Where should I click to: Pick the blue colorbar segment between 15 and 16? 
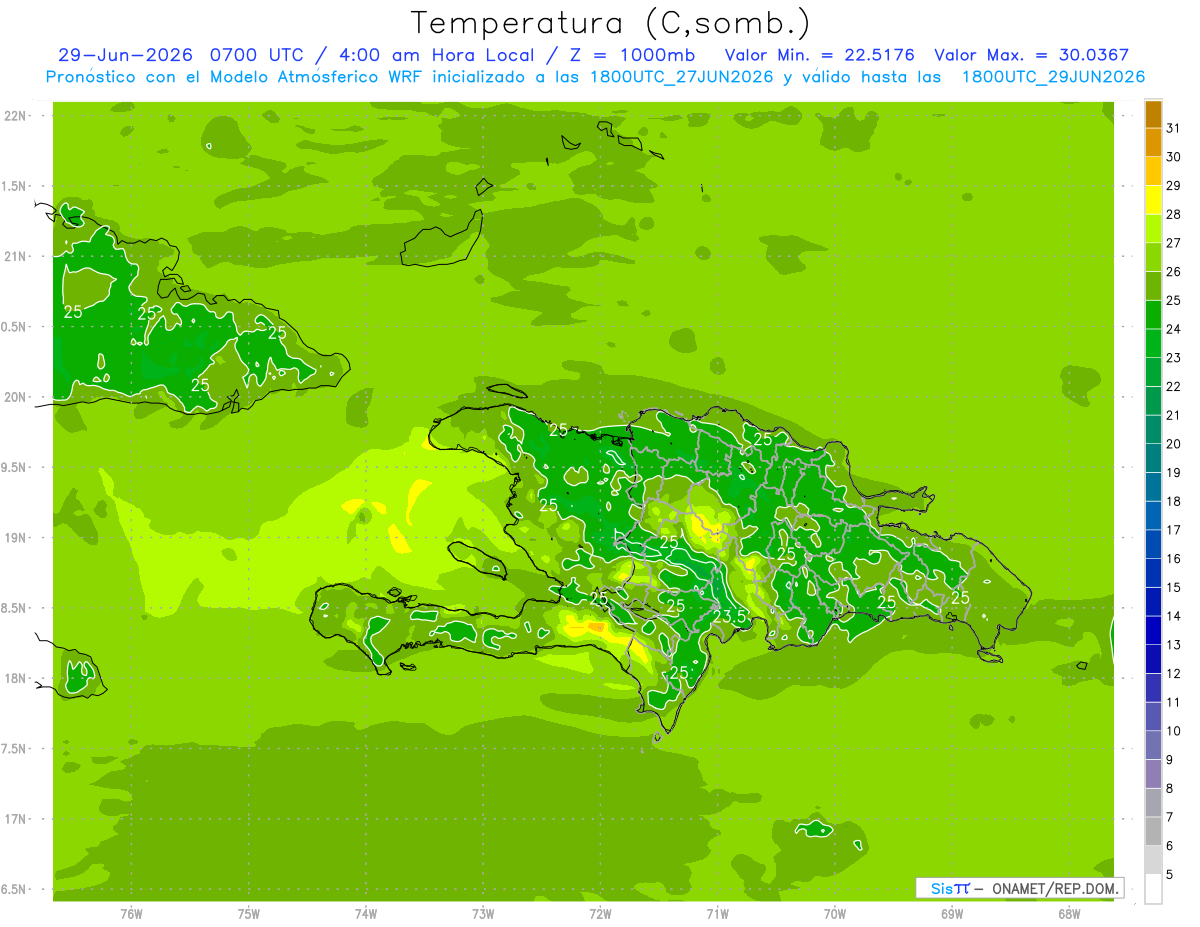click(x=1153, y=573)
